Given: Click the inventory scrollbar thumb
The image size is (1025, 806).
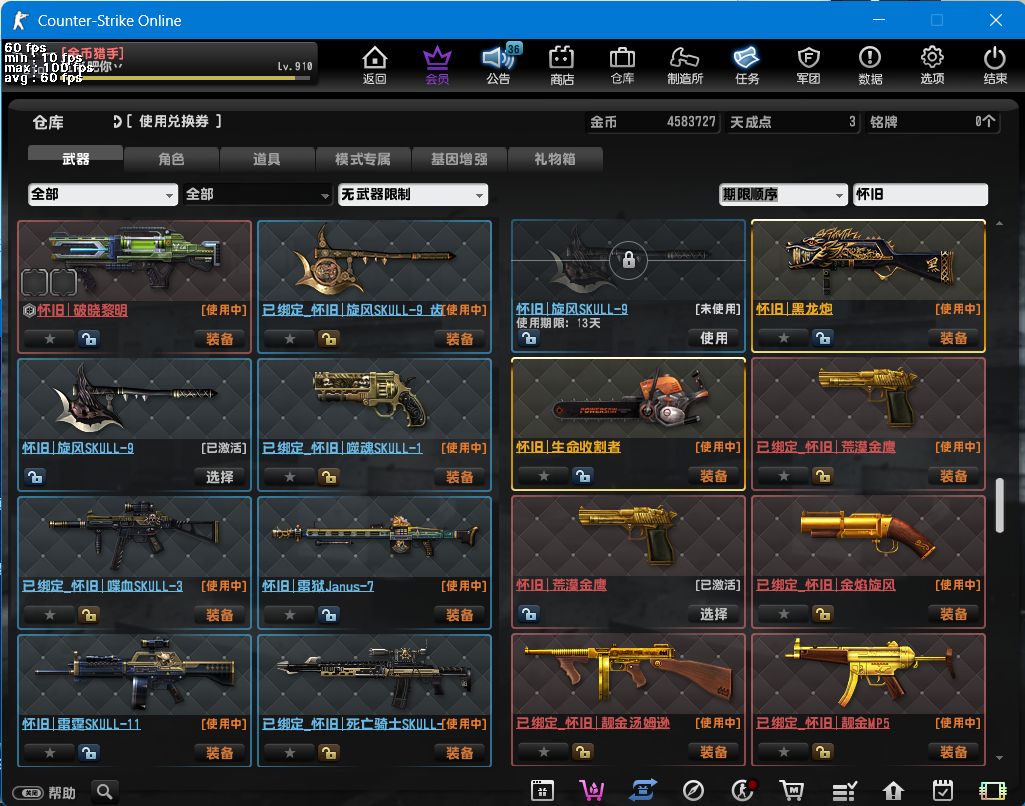Looking at the screenshot, I should tap(999, 505).
